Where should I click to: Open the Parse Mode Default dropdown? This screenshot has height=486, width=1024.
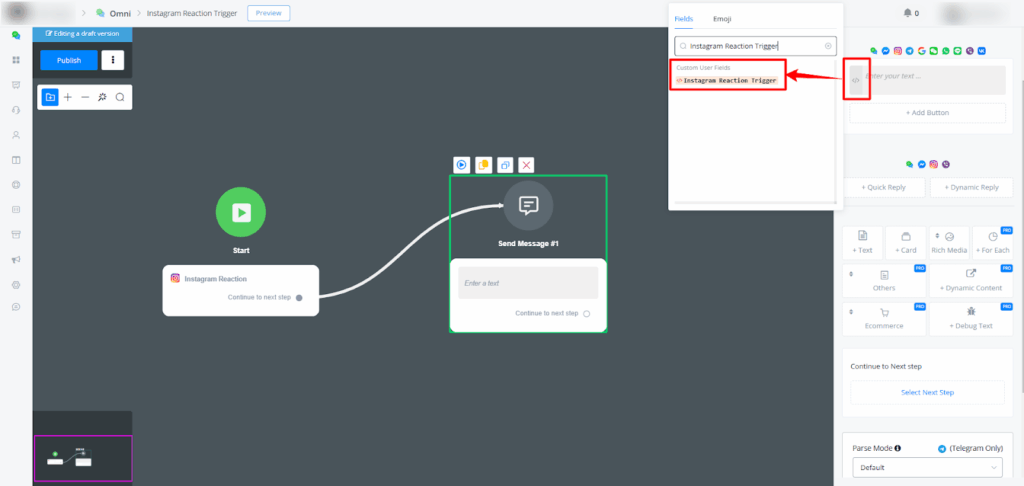point(926,467)
